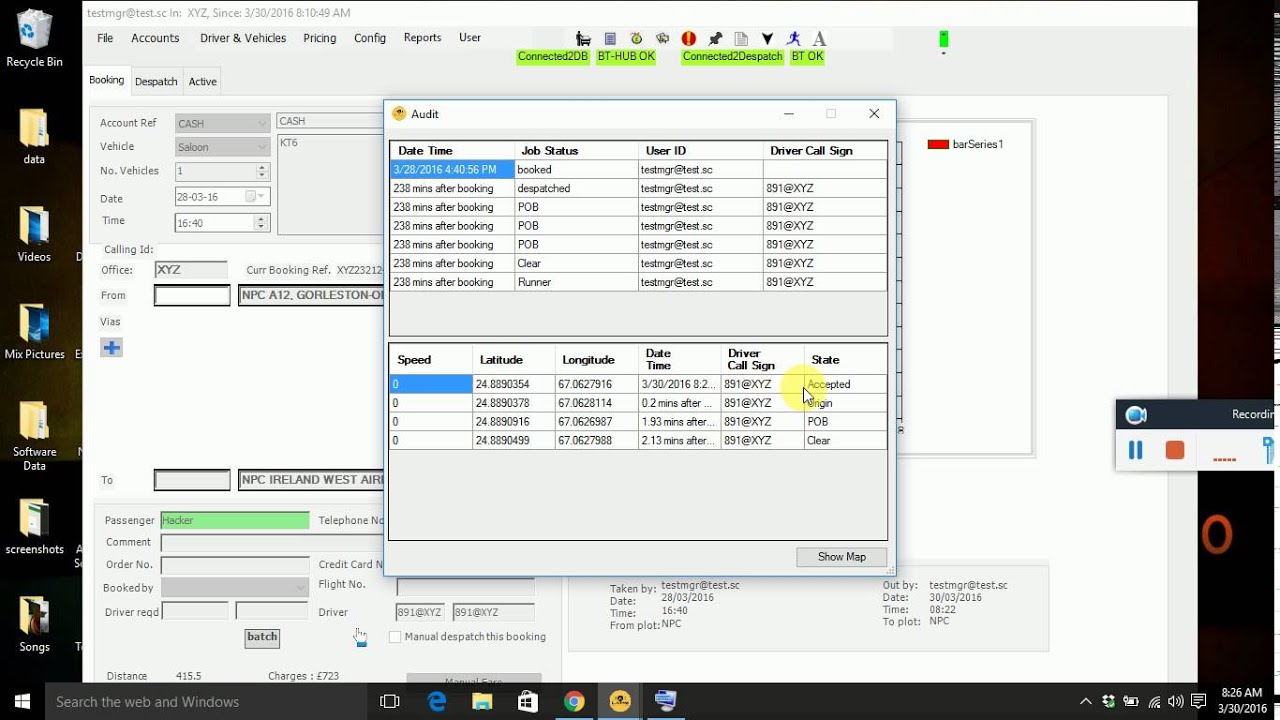
Task: Click the blue list document toolbar icon
Action: (610, 38)
